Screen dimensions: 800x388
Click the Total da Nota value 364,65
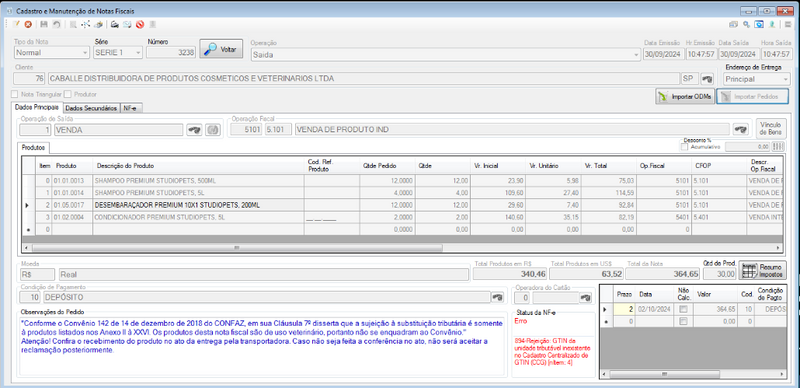[663, 274]
